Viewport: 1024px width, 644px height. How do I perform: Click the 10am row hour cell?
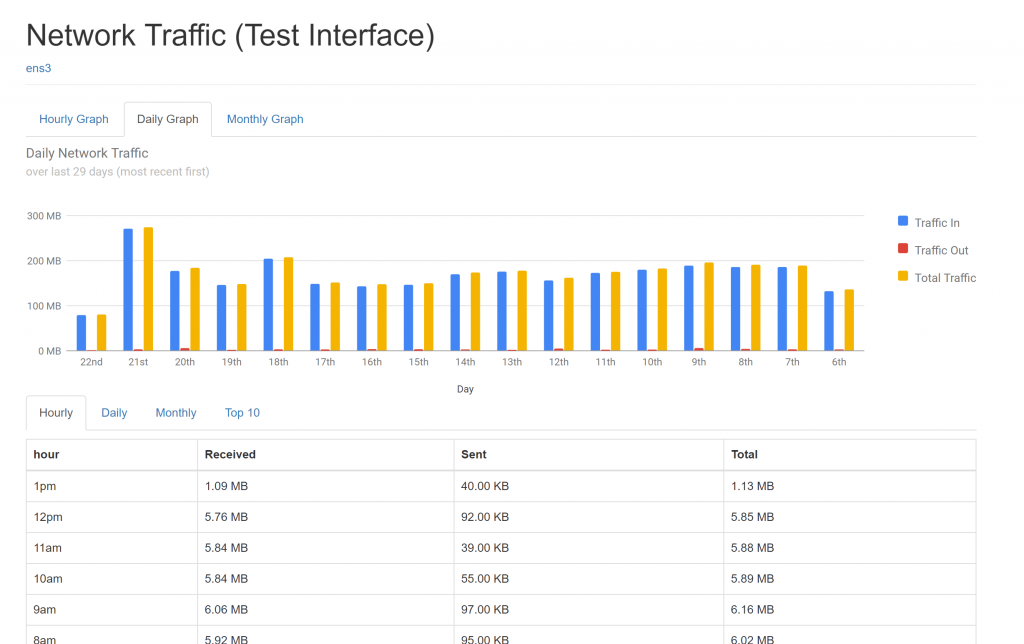(112, 579)
